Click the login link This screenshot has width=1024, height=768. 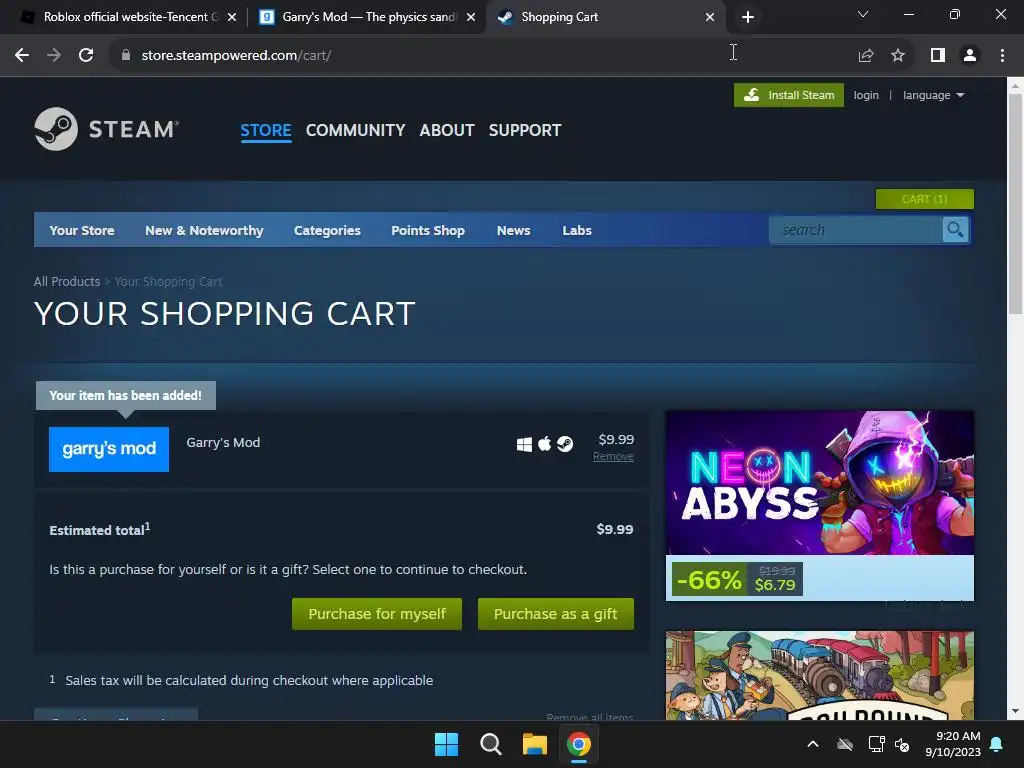click(866, 95)
